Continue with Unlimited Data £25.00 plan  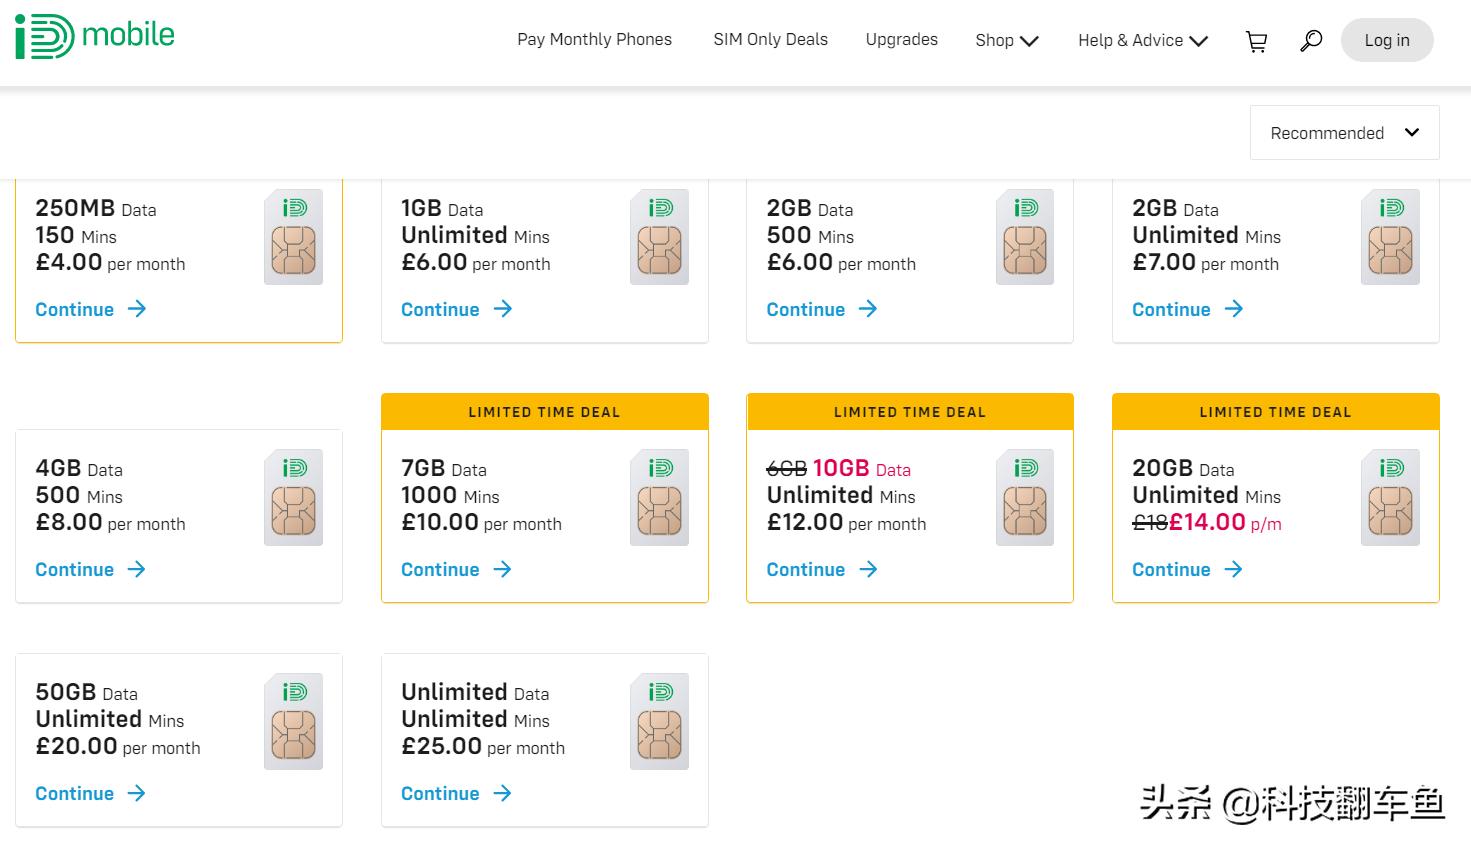(x=456, y=794)
